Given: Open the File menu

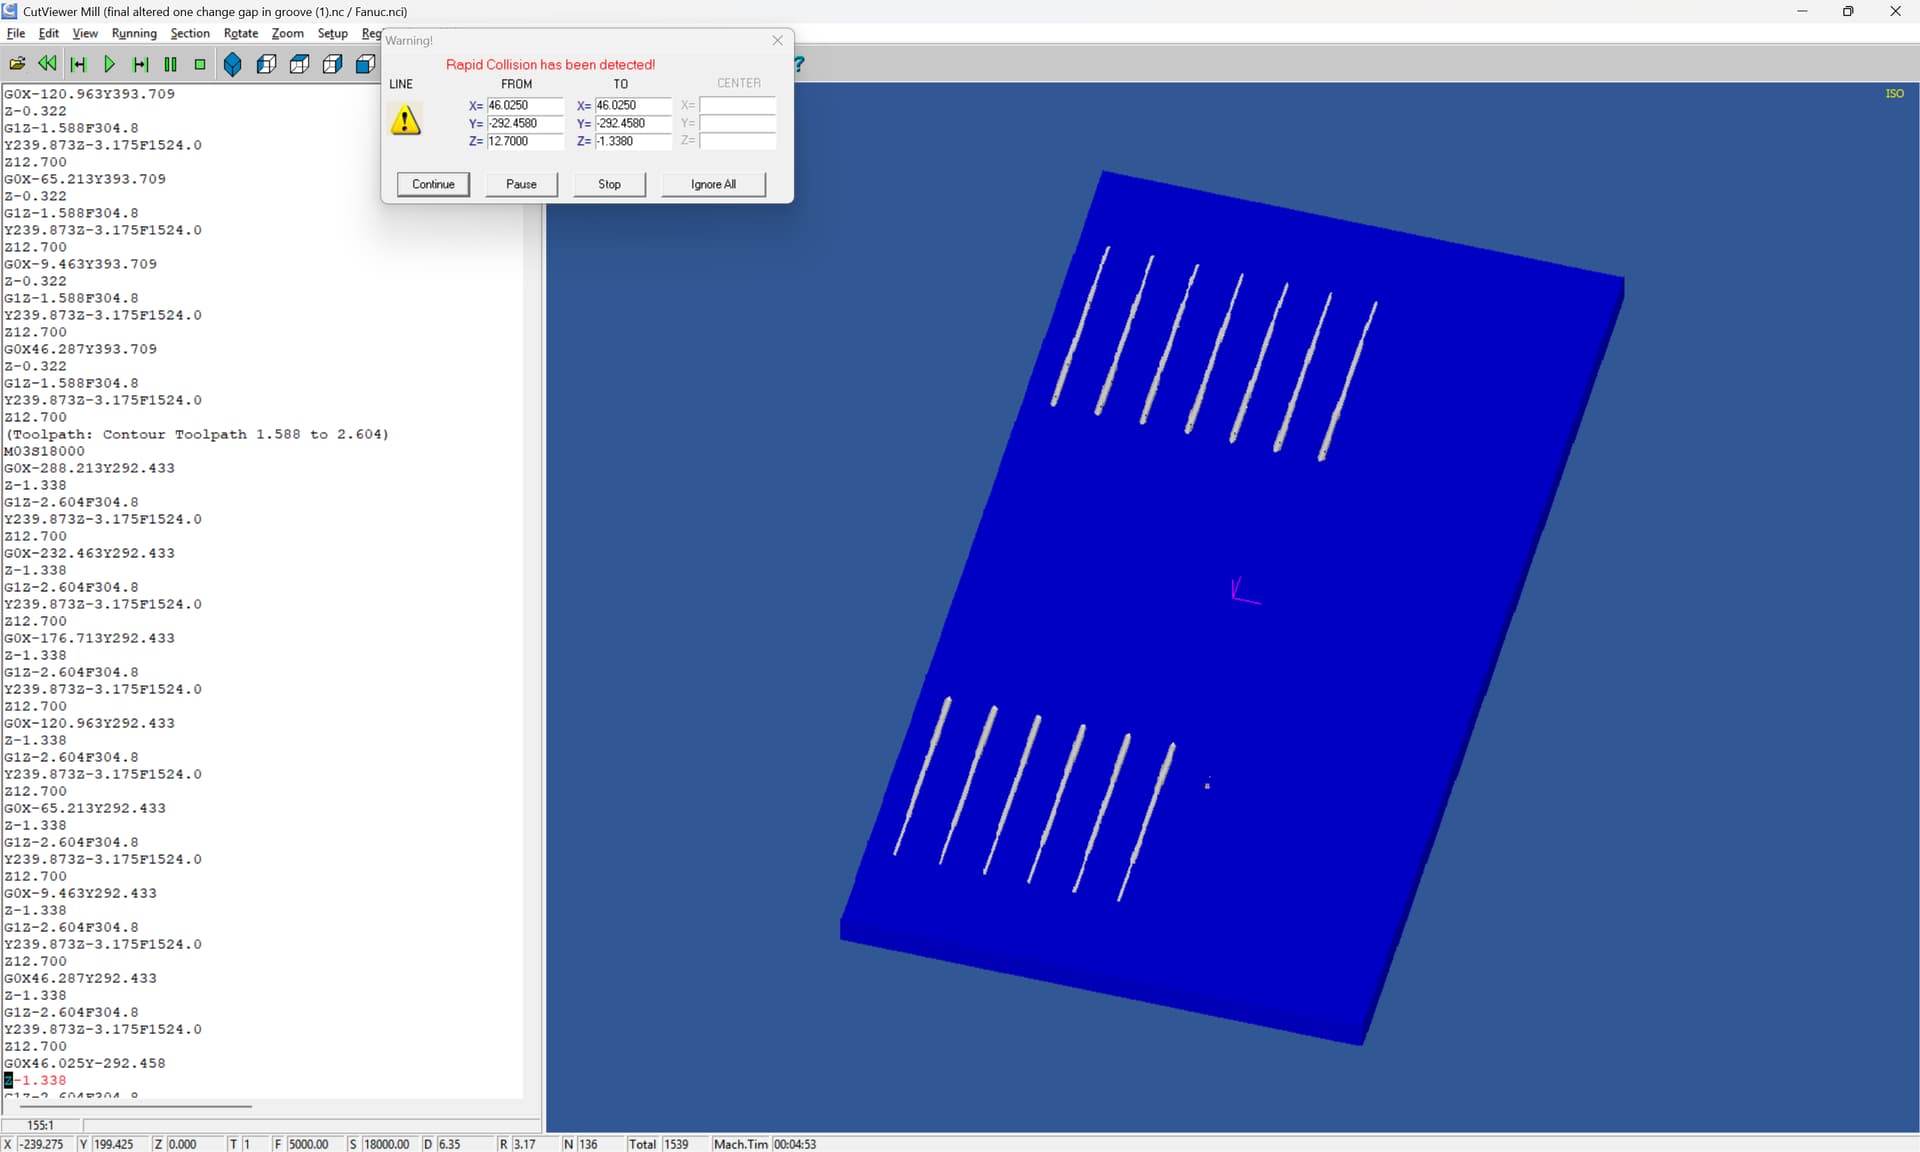Looking at the screenshot, I should 16,33.
